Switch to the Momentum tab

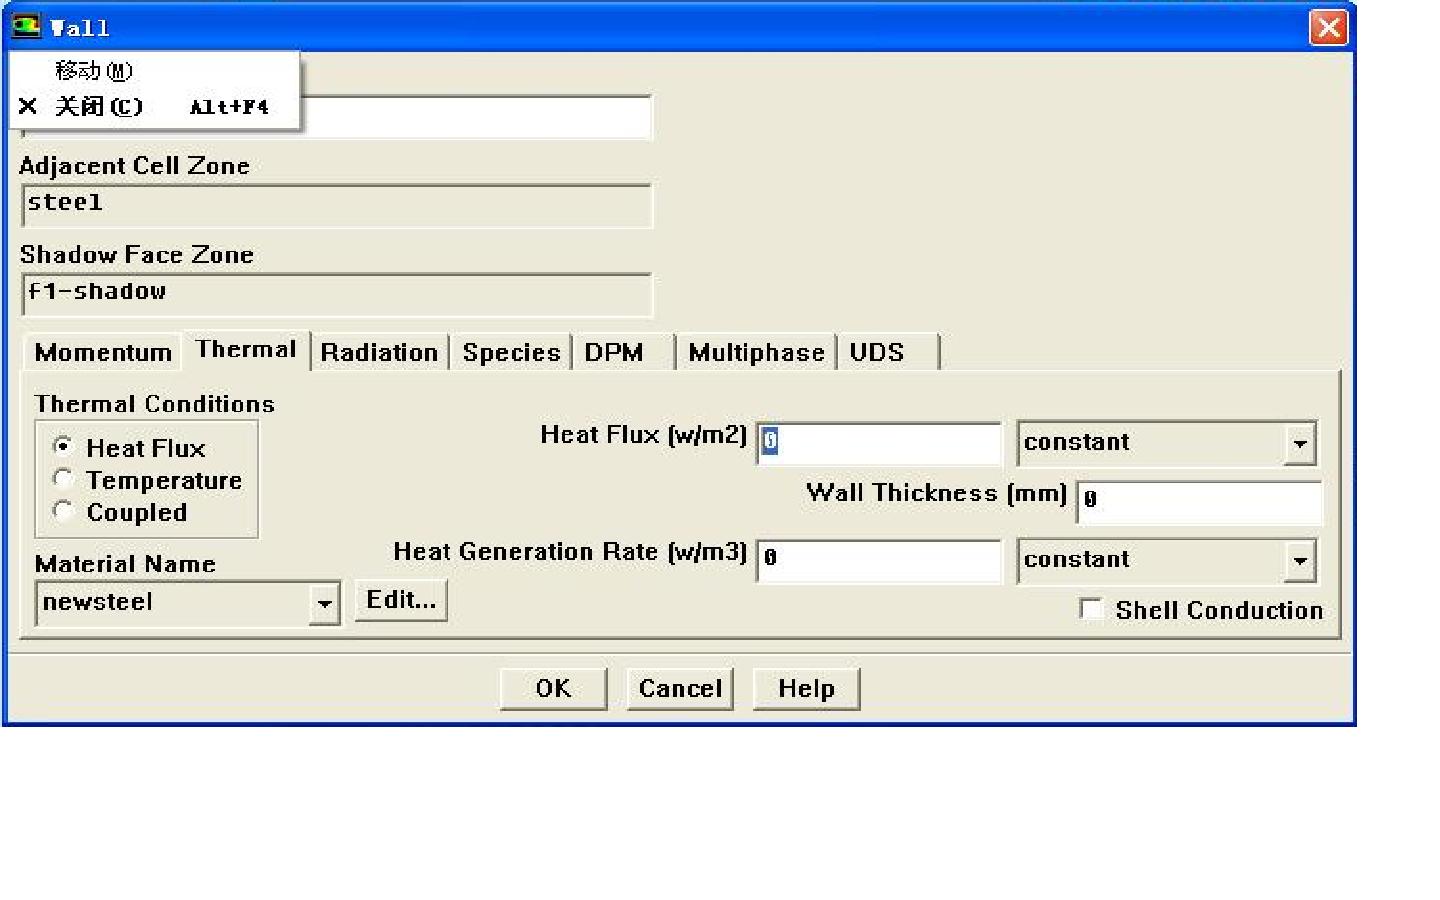[x=102, y=352]
